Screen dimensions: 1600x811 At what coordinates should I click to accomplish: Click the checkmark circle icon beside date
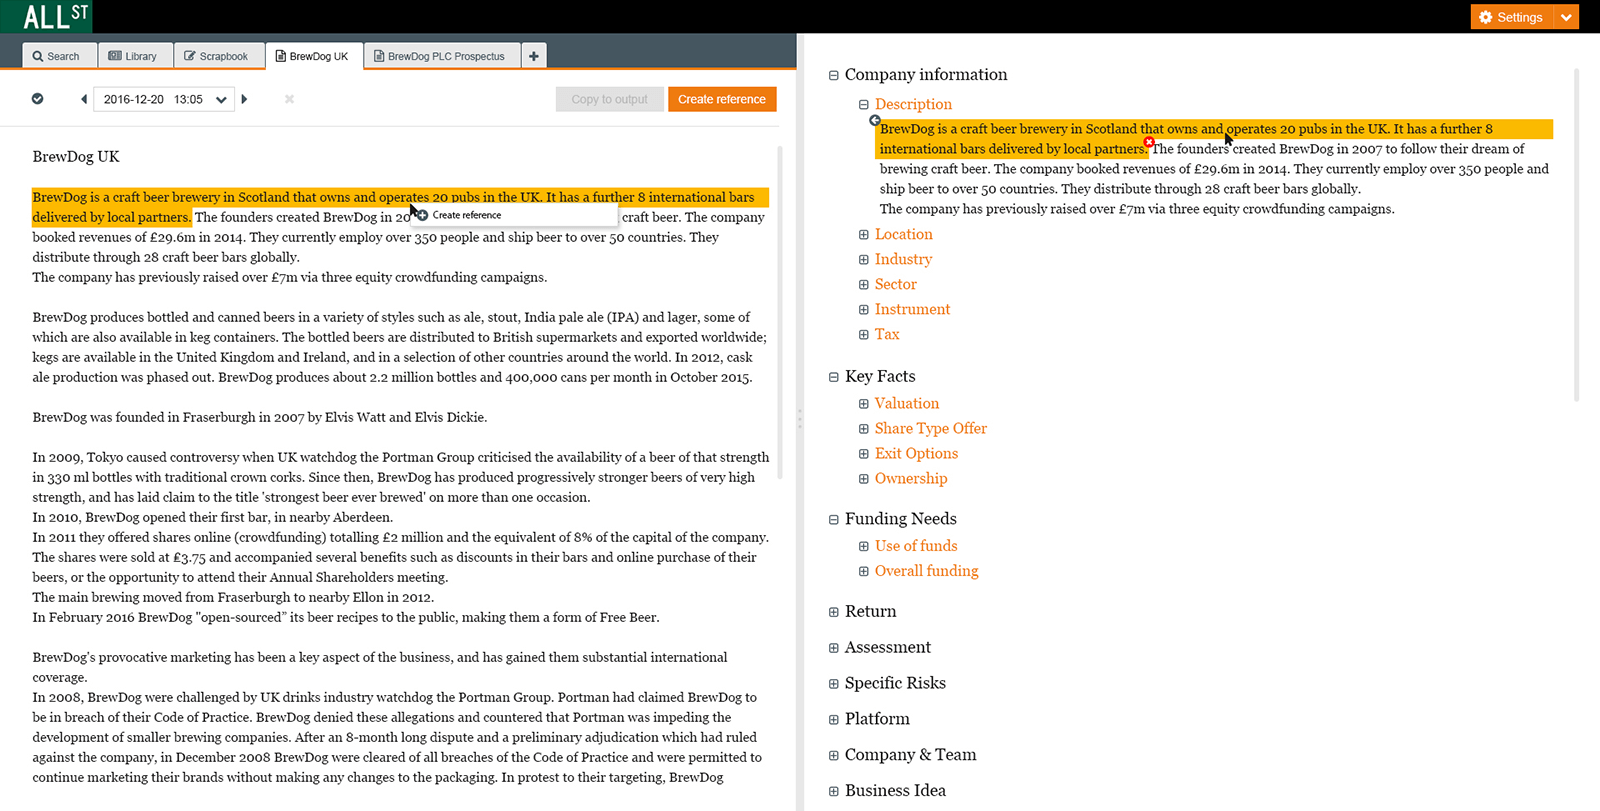tap(37, 99)
